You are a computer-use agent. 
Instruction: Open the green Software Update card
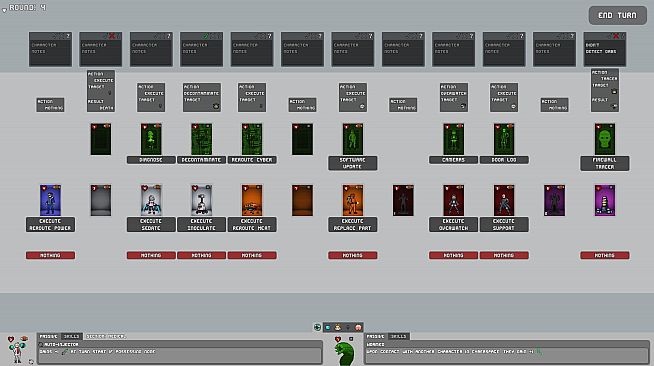pos(353,139)
